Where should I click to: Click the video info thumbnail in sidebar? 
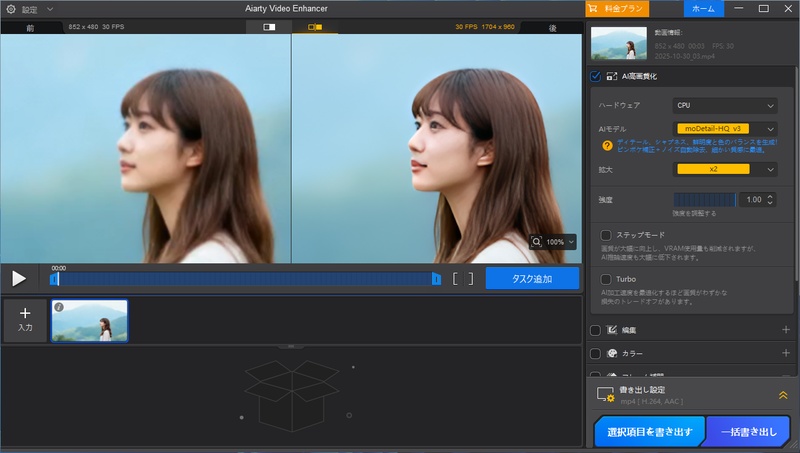[x=618, y=43]
